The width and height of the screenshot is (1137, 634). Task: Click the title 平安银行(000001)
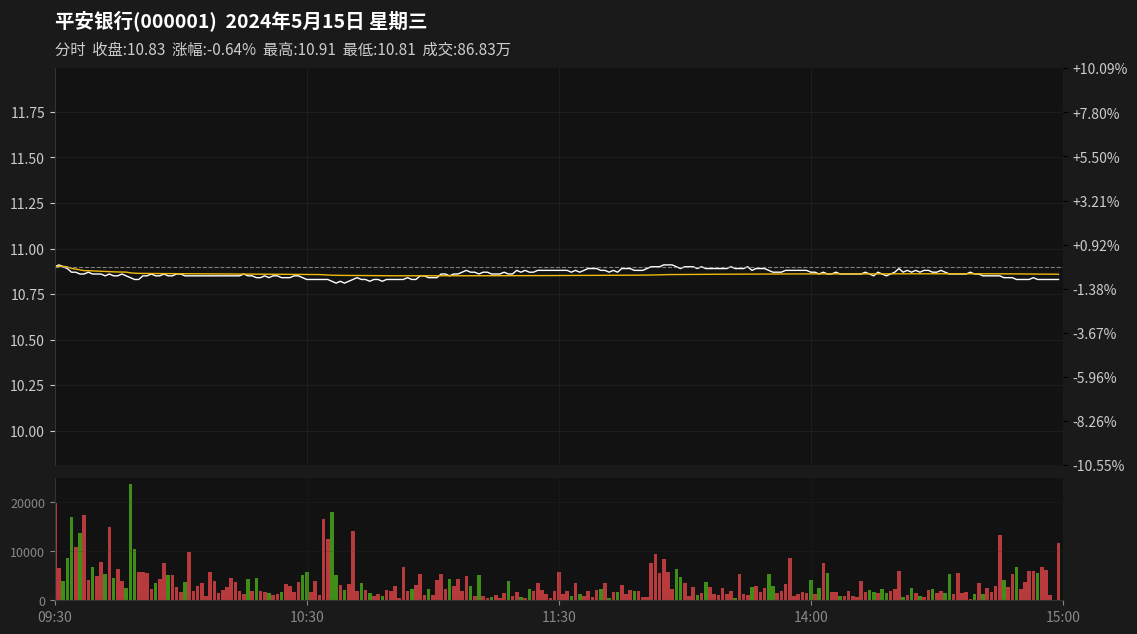(x=136, y=21)
